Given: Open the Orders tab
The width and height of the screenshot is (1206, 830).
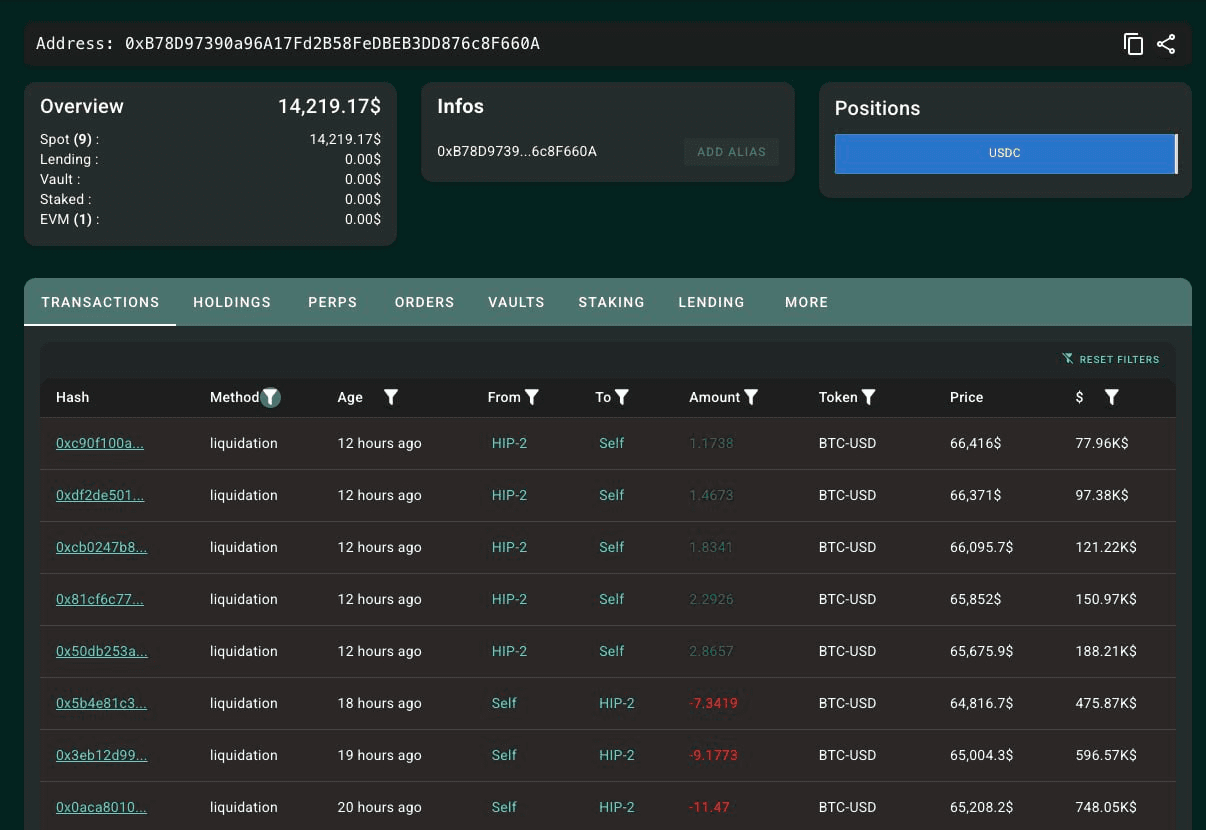Looking at the screenshot, I should click(x=424, y=302).
